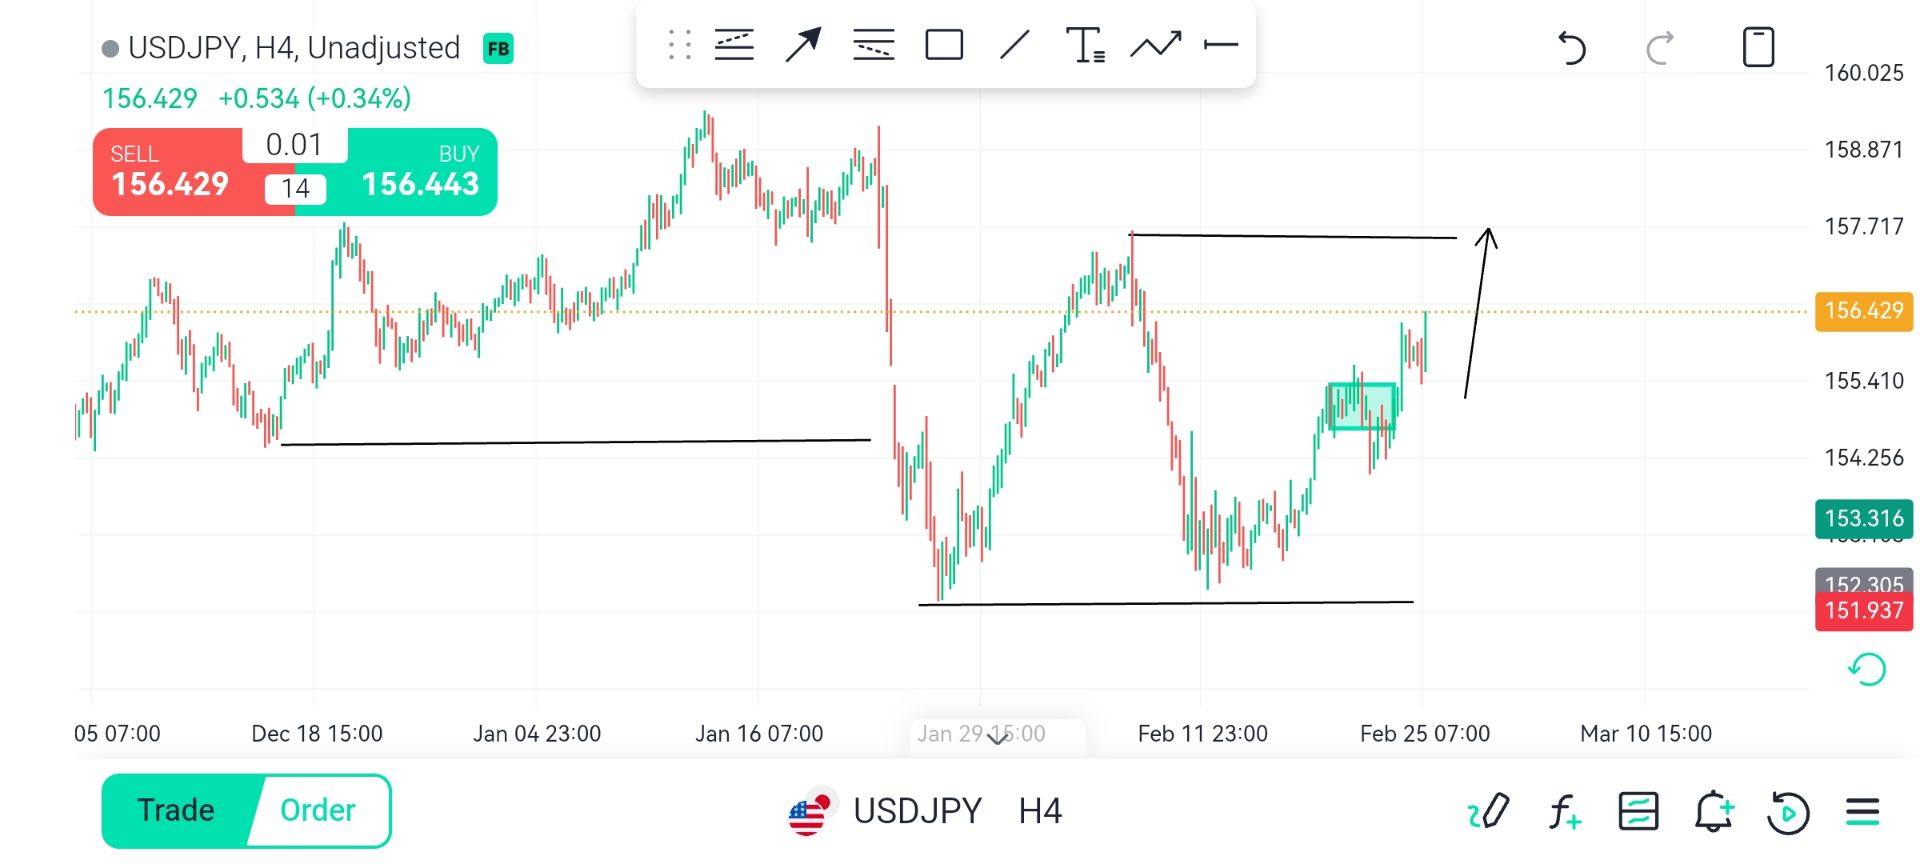This screenshot has width=1920, height=864.
Task: Undo the last drawing action
Action: click(1572, 48)
